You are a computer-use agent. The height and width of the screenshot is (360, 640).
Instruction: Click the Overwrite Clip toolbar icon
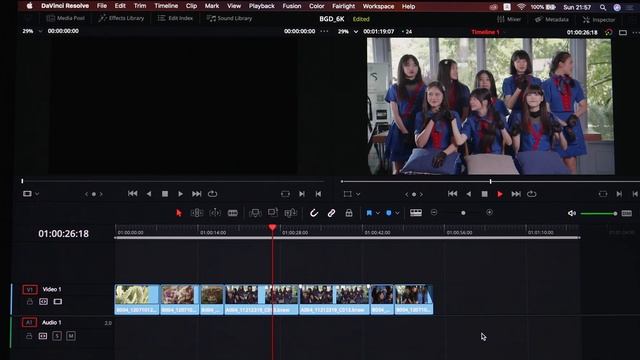pyautogui.click(x=273, y=212)
